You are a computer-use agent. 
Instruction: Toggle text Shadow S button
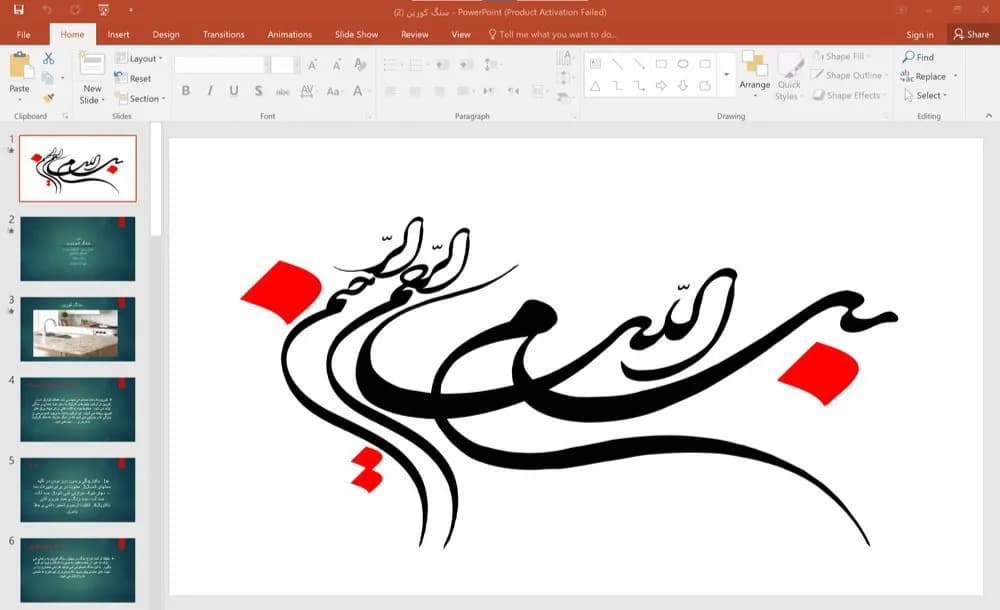tap(258, 91)
